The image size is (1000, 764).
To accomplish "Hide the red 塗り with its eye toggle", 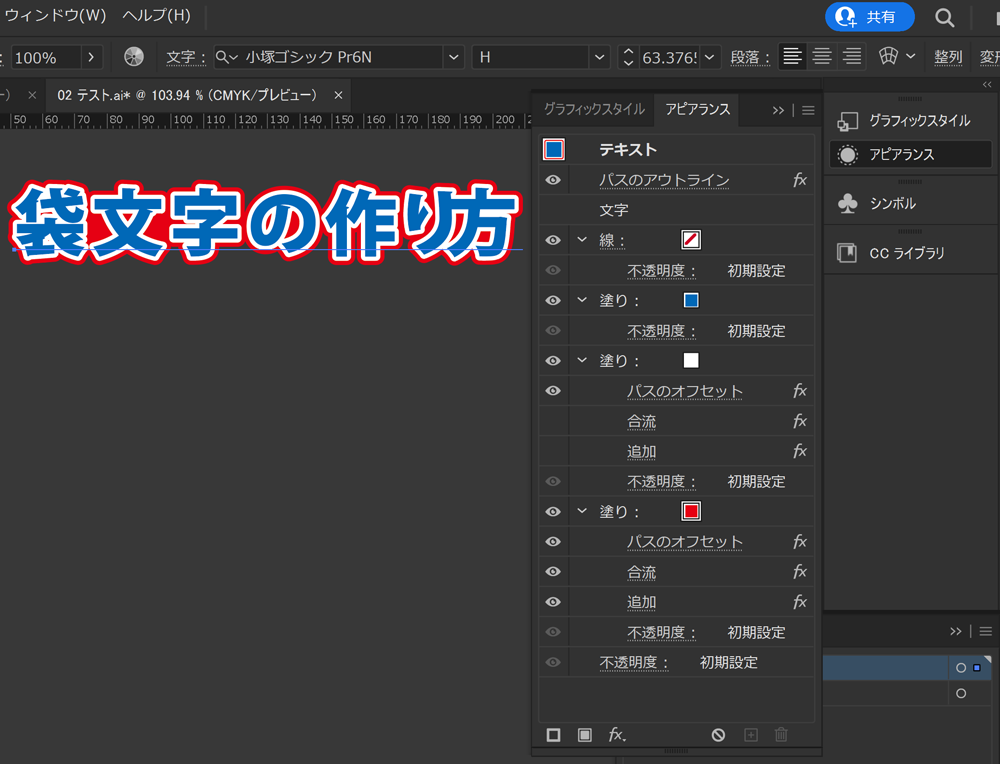I will point(552,511).
